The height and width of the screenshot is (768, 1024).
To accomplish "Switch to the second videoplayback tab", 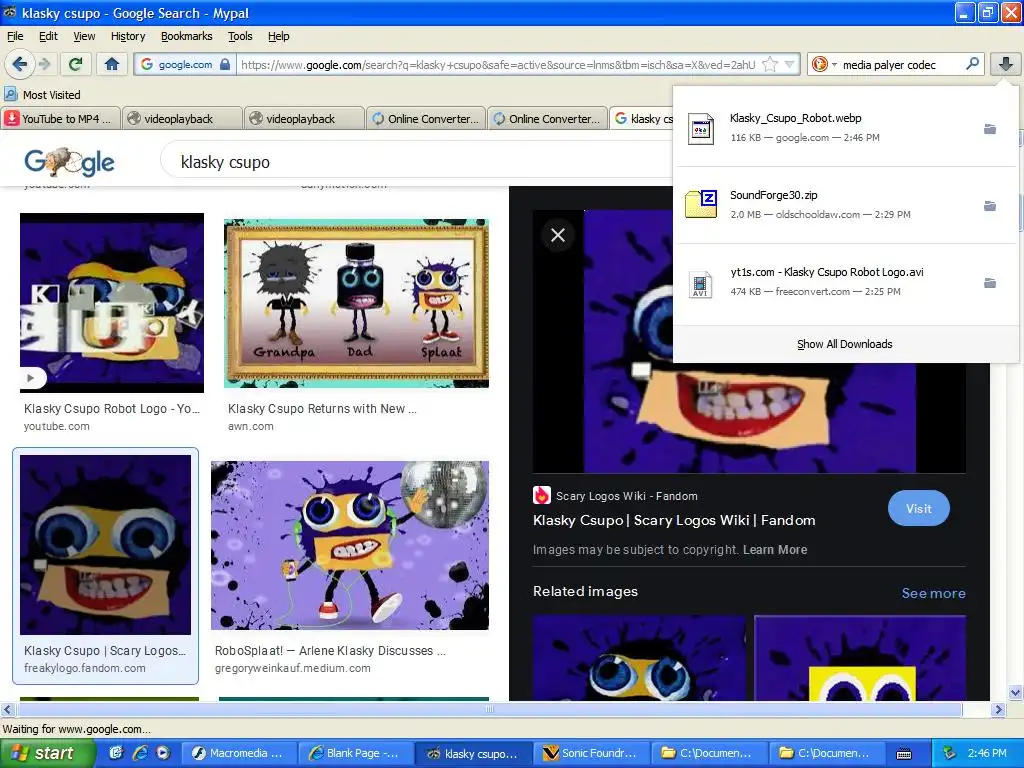I will click(304, 118).
